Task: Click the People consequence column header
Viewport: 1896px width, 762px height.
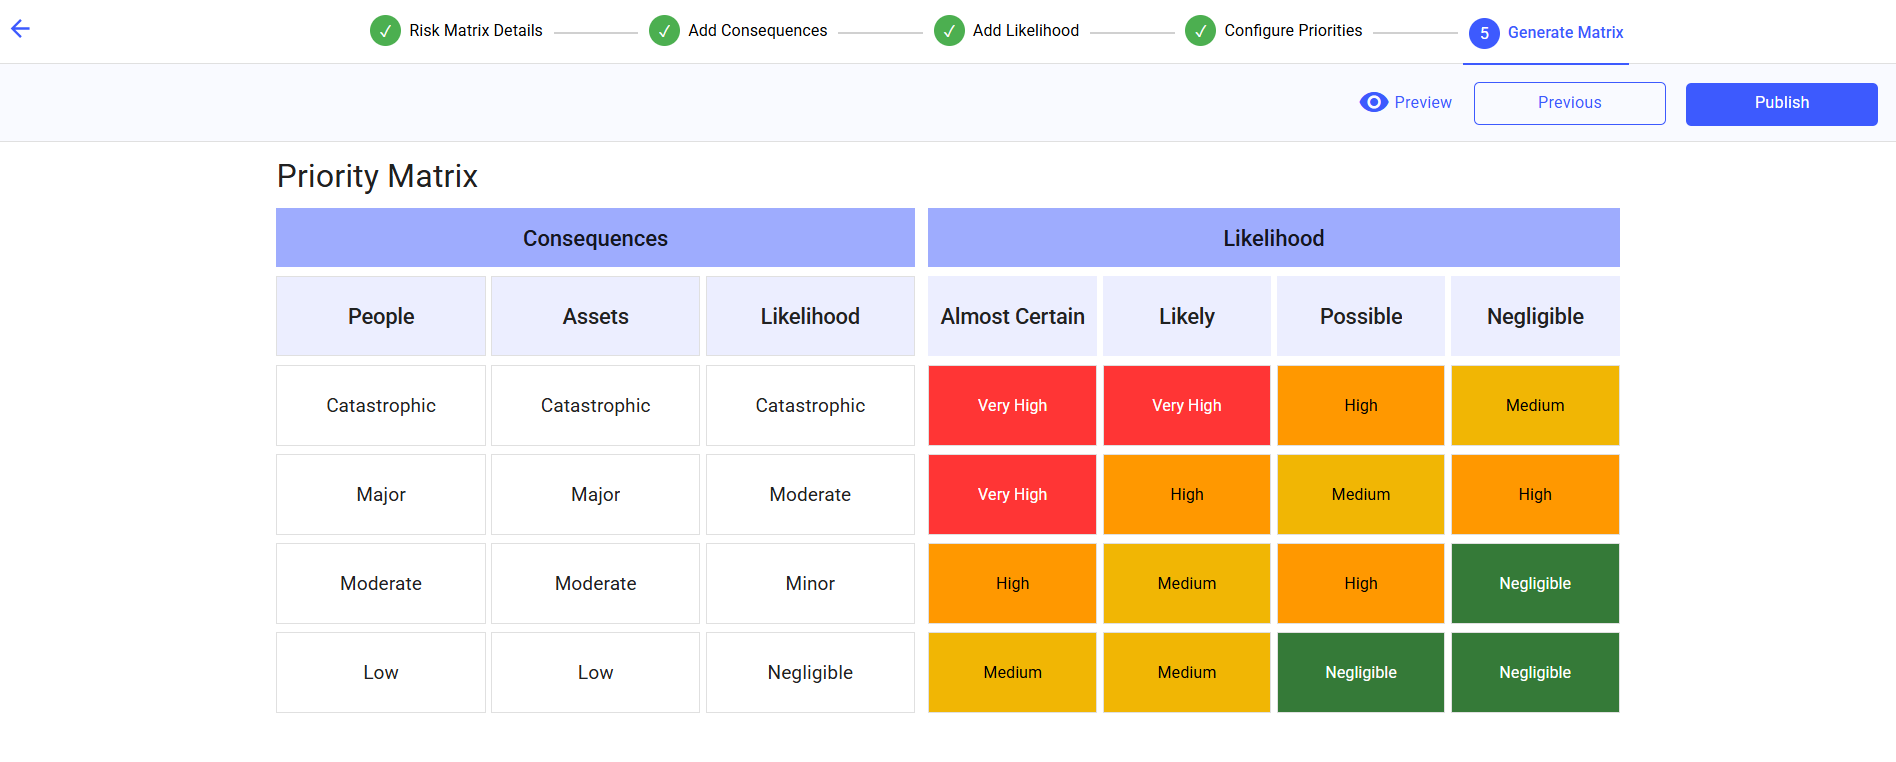Action: click(381, 316)
